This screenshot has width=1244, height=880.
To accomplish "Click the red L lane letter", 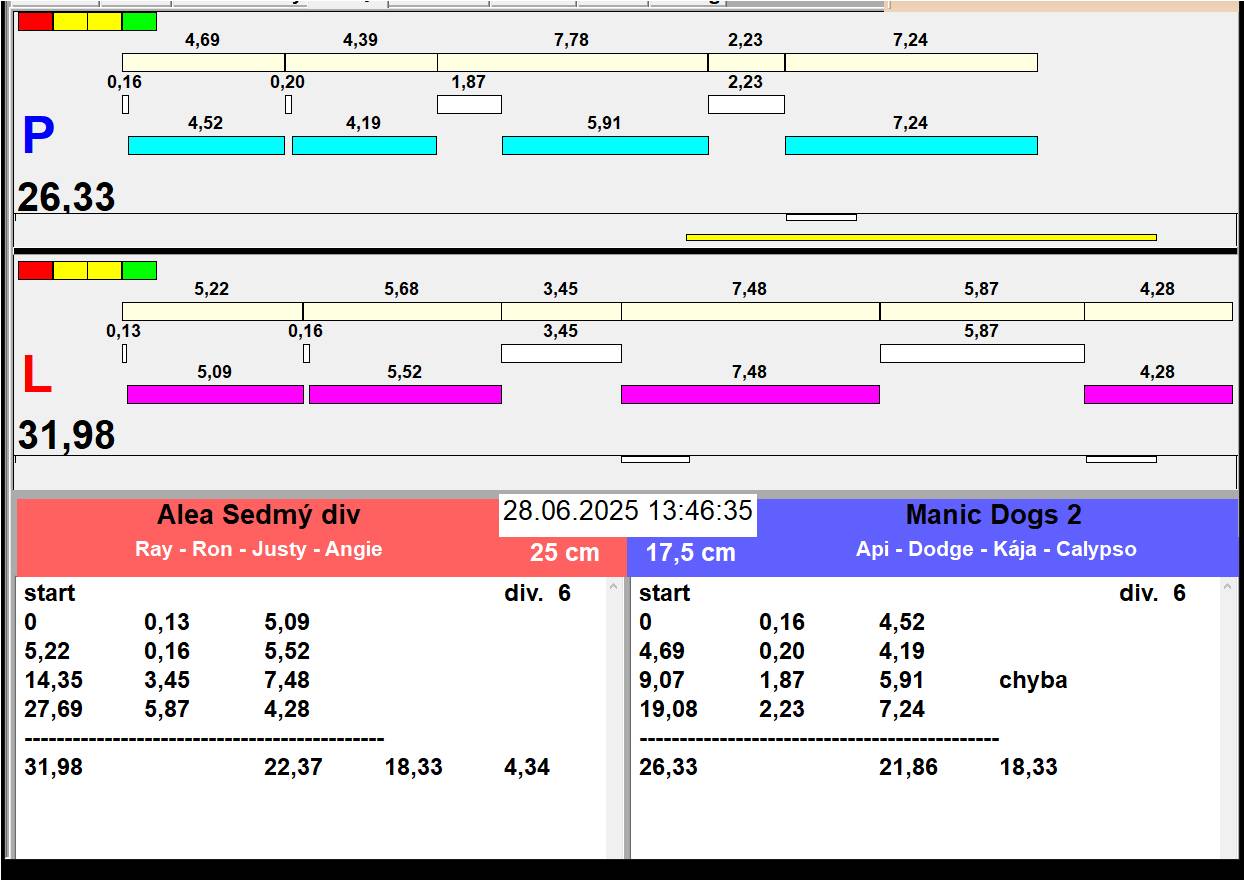I will tap(36, 376).
